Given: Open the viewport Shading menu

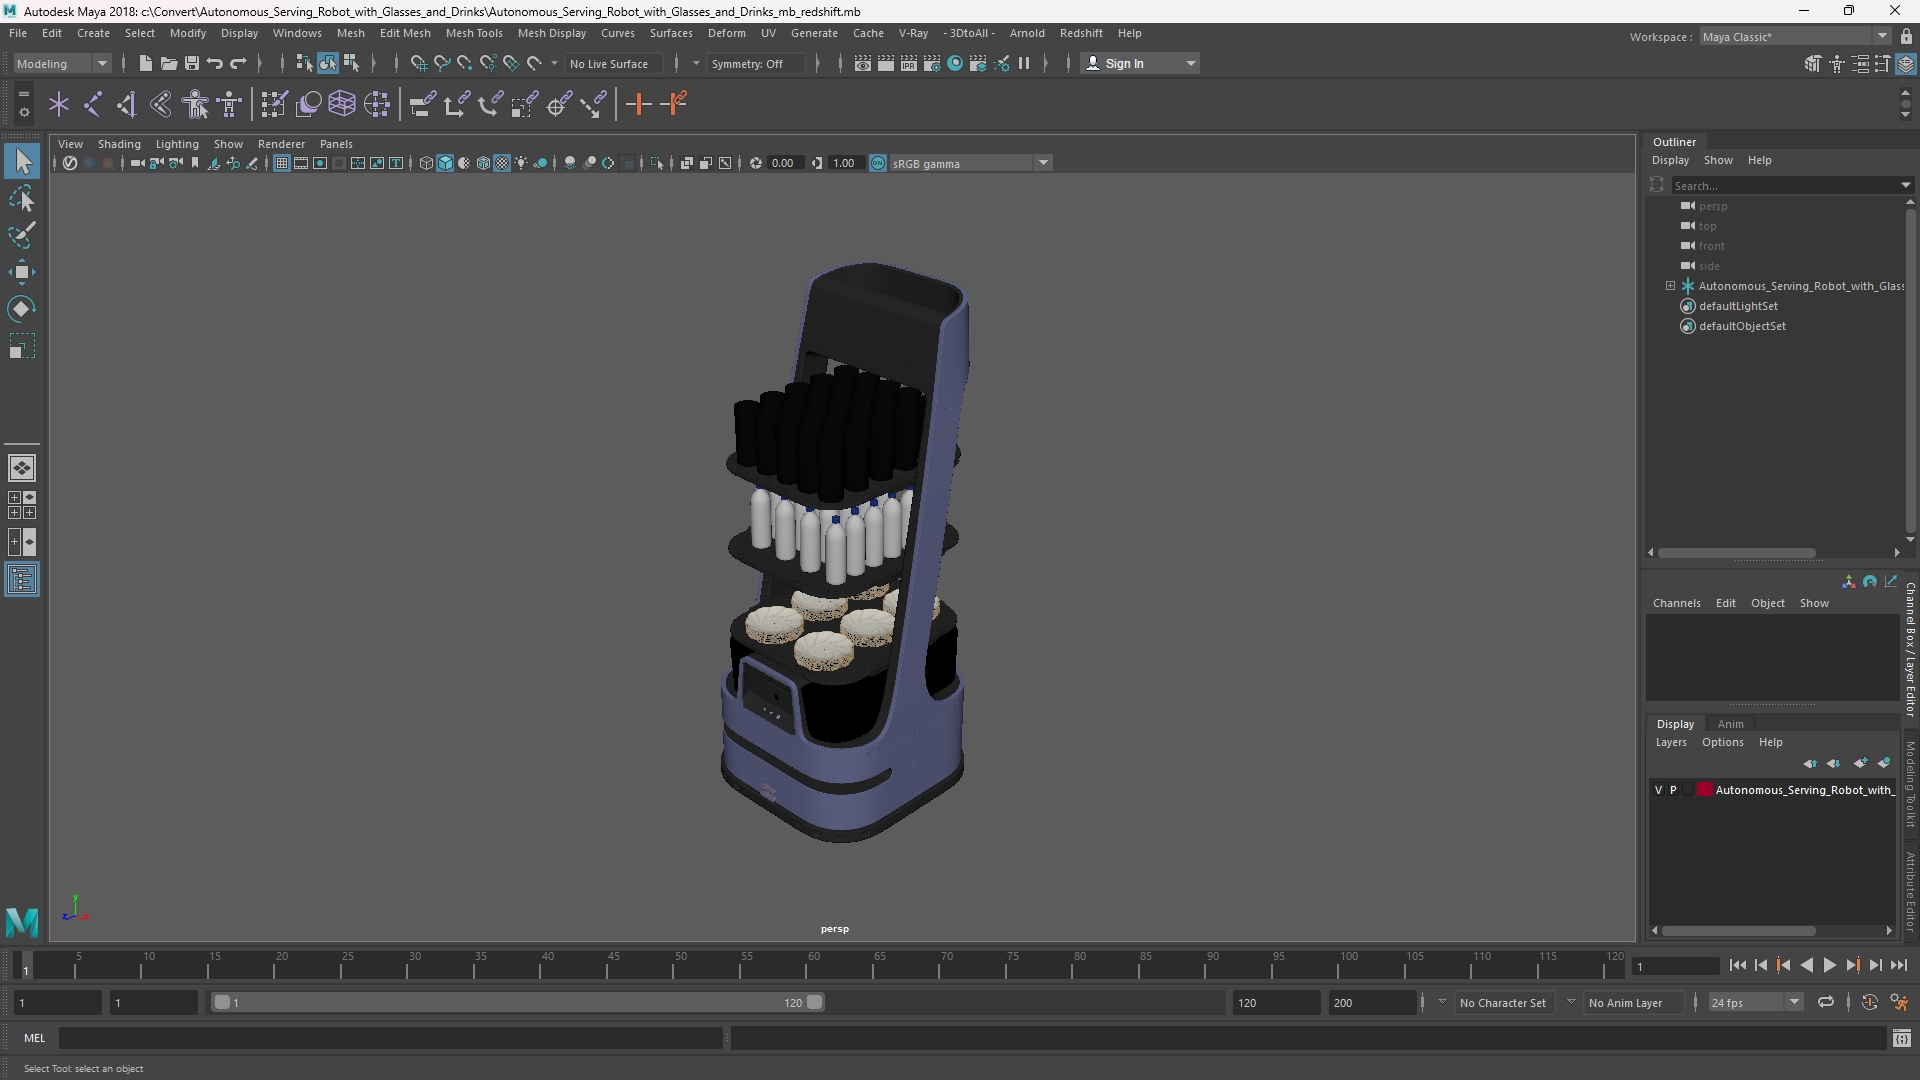Looking at the screenshot, I should coord(119,144).
